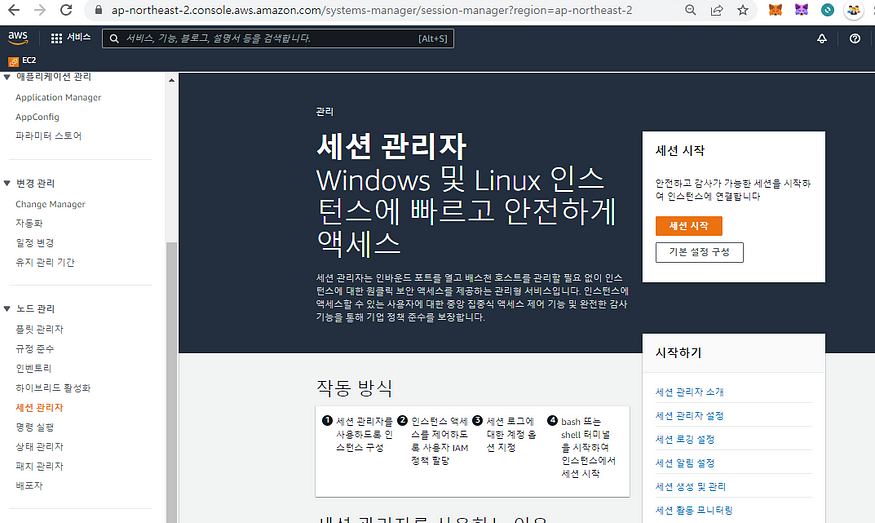Viewport: 875px width, 523px height.
Task: Open the teal circular extension icon
Action: click(828, 10)
